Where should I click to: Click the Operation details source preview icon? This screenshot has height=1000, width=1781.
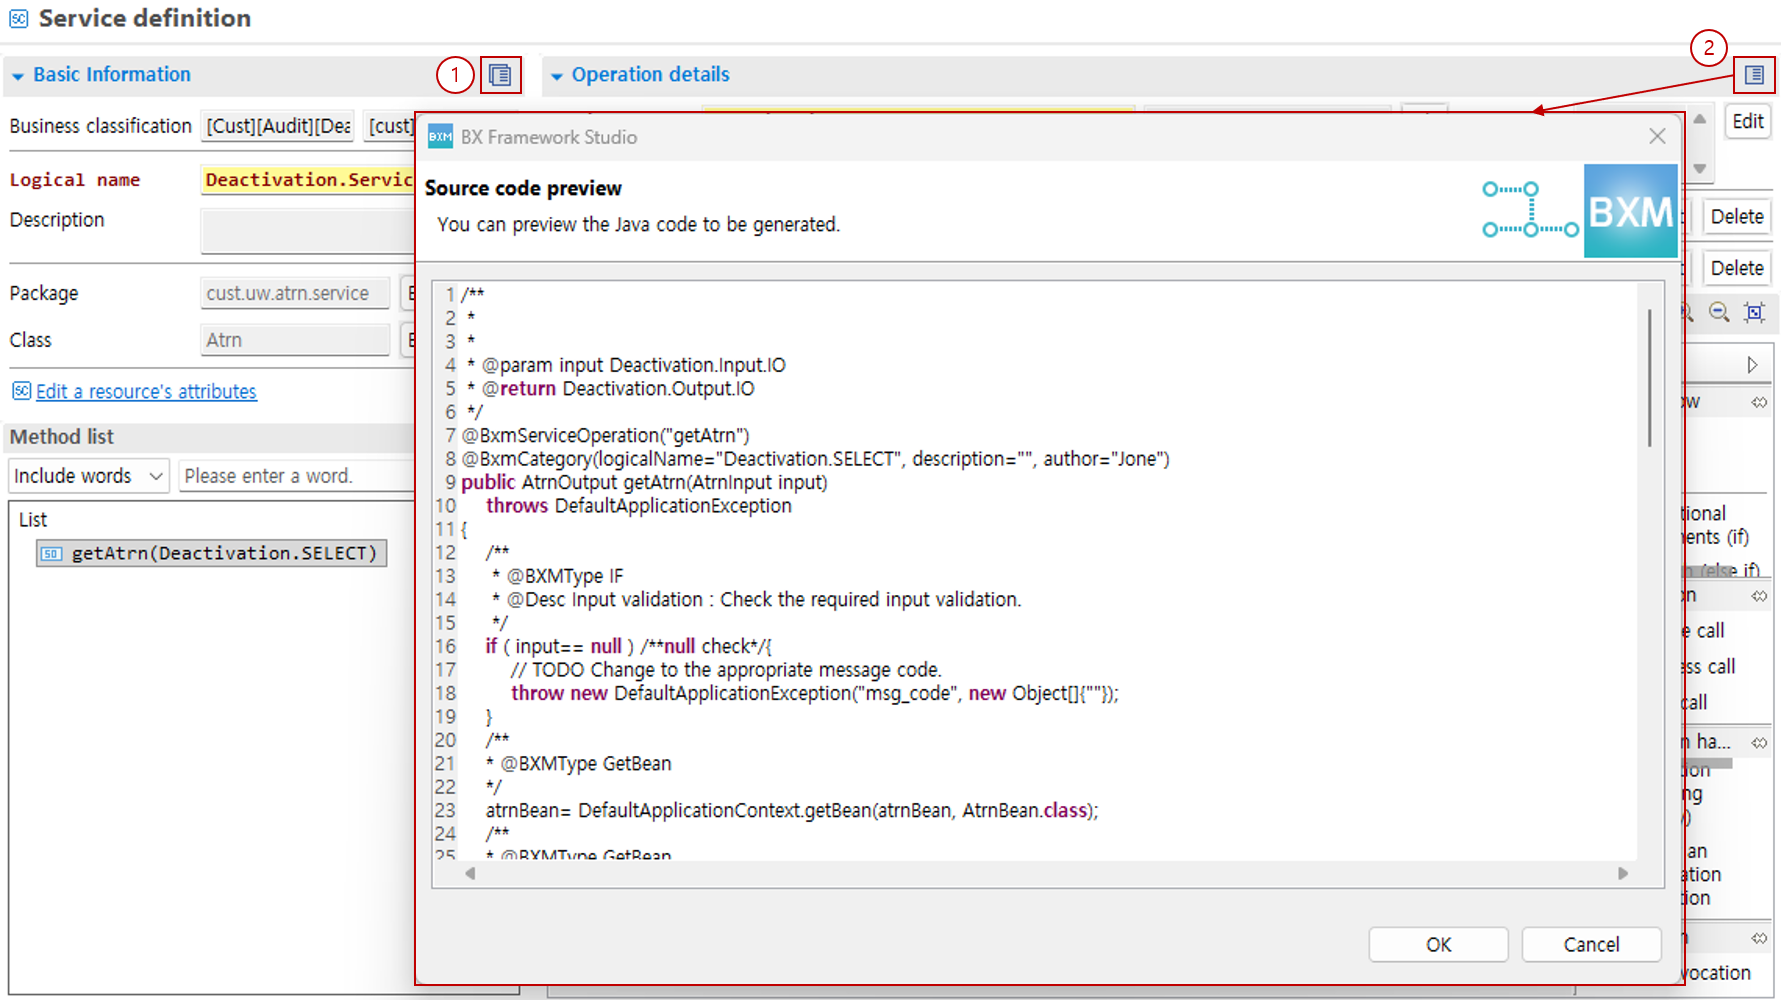click(x=1754, y=75)
